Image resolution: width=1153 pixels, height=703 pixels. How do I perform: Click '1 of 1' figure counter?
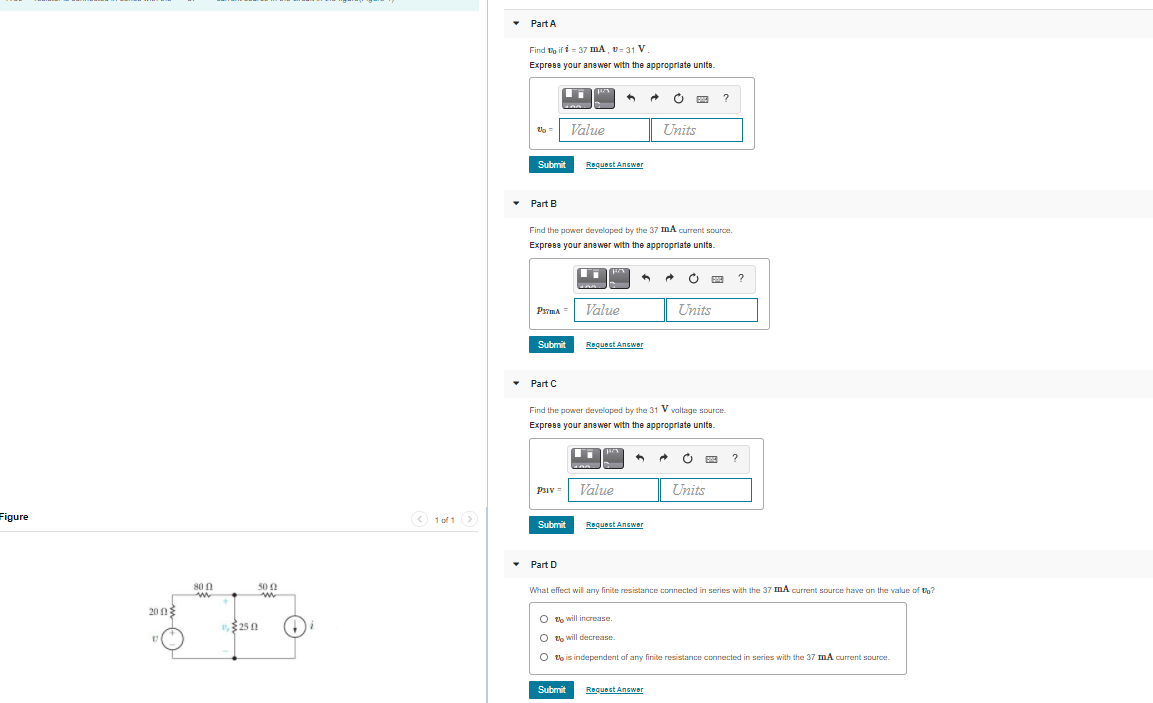[x=444, y=520]
